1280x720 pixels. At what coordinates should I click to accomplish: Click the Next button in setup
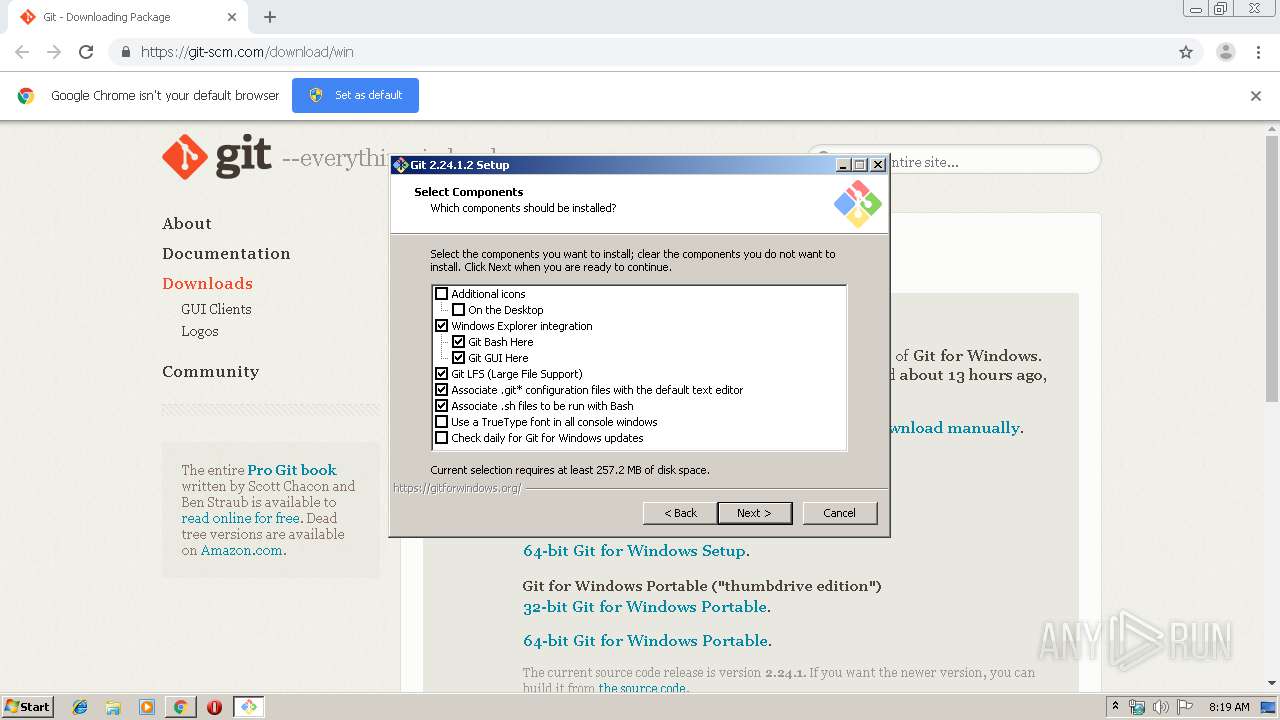click(755, 513)
